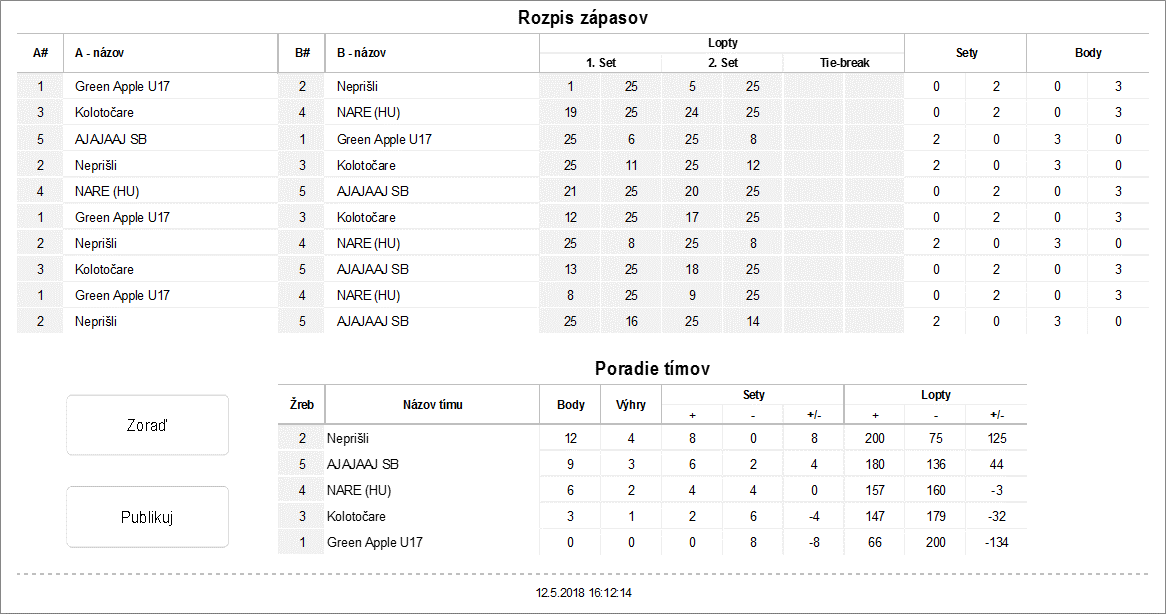
Task: Click the "1. Set" column header
Action: [x=600, y=62]
